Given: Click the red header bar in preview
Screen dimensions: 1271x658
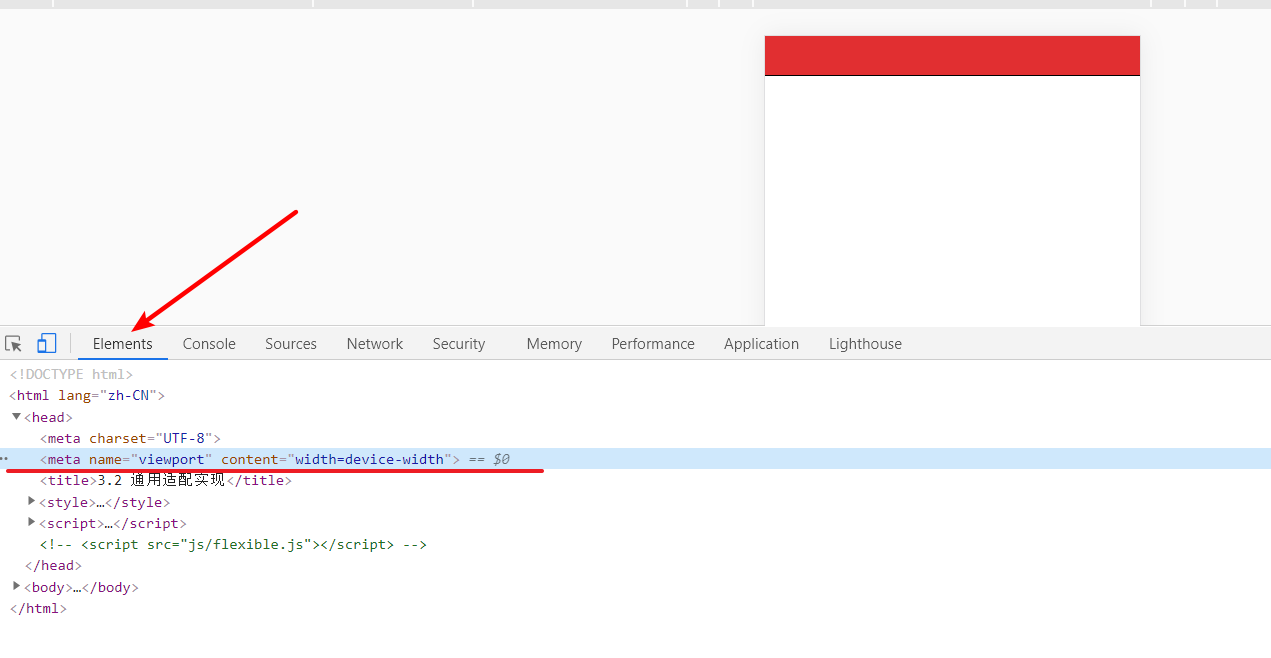Looking at the screenshot, I should [952, 56].
